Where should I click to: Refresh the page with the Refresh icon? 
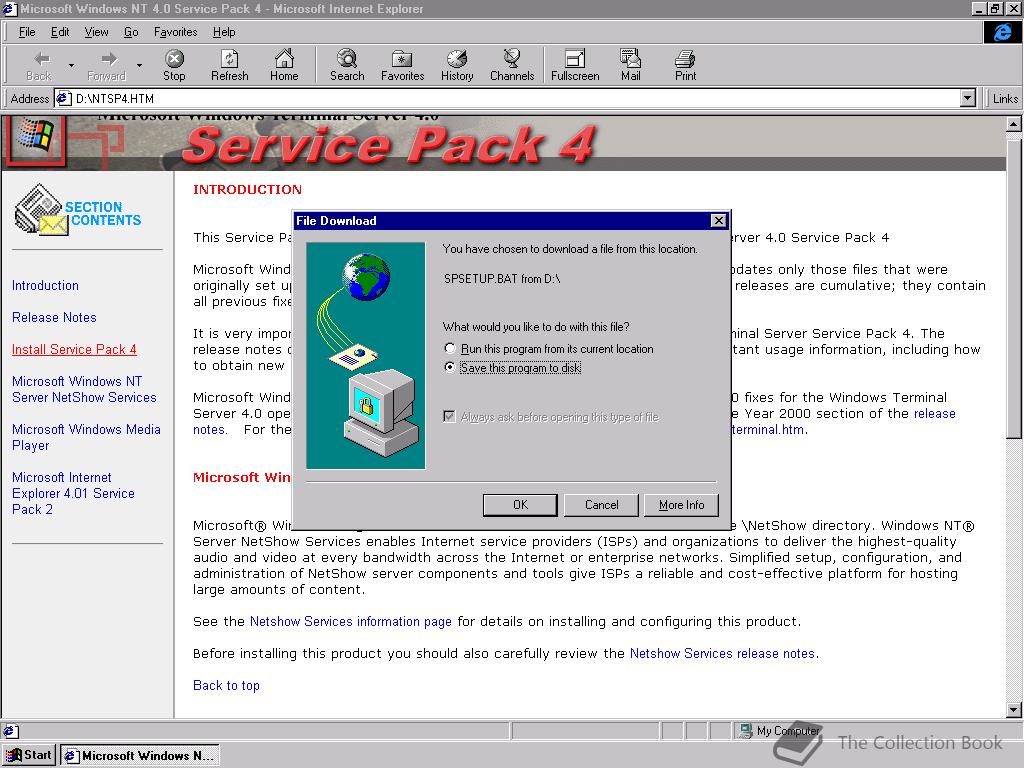(229, 65)
